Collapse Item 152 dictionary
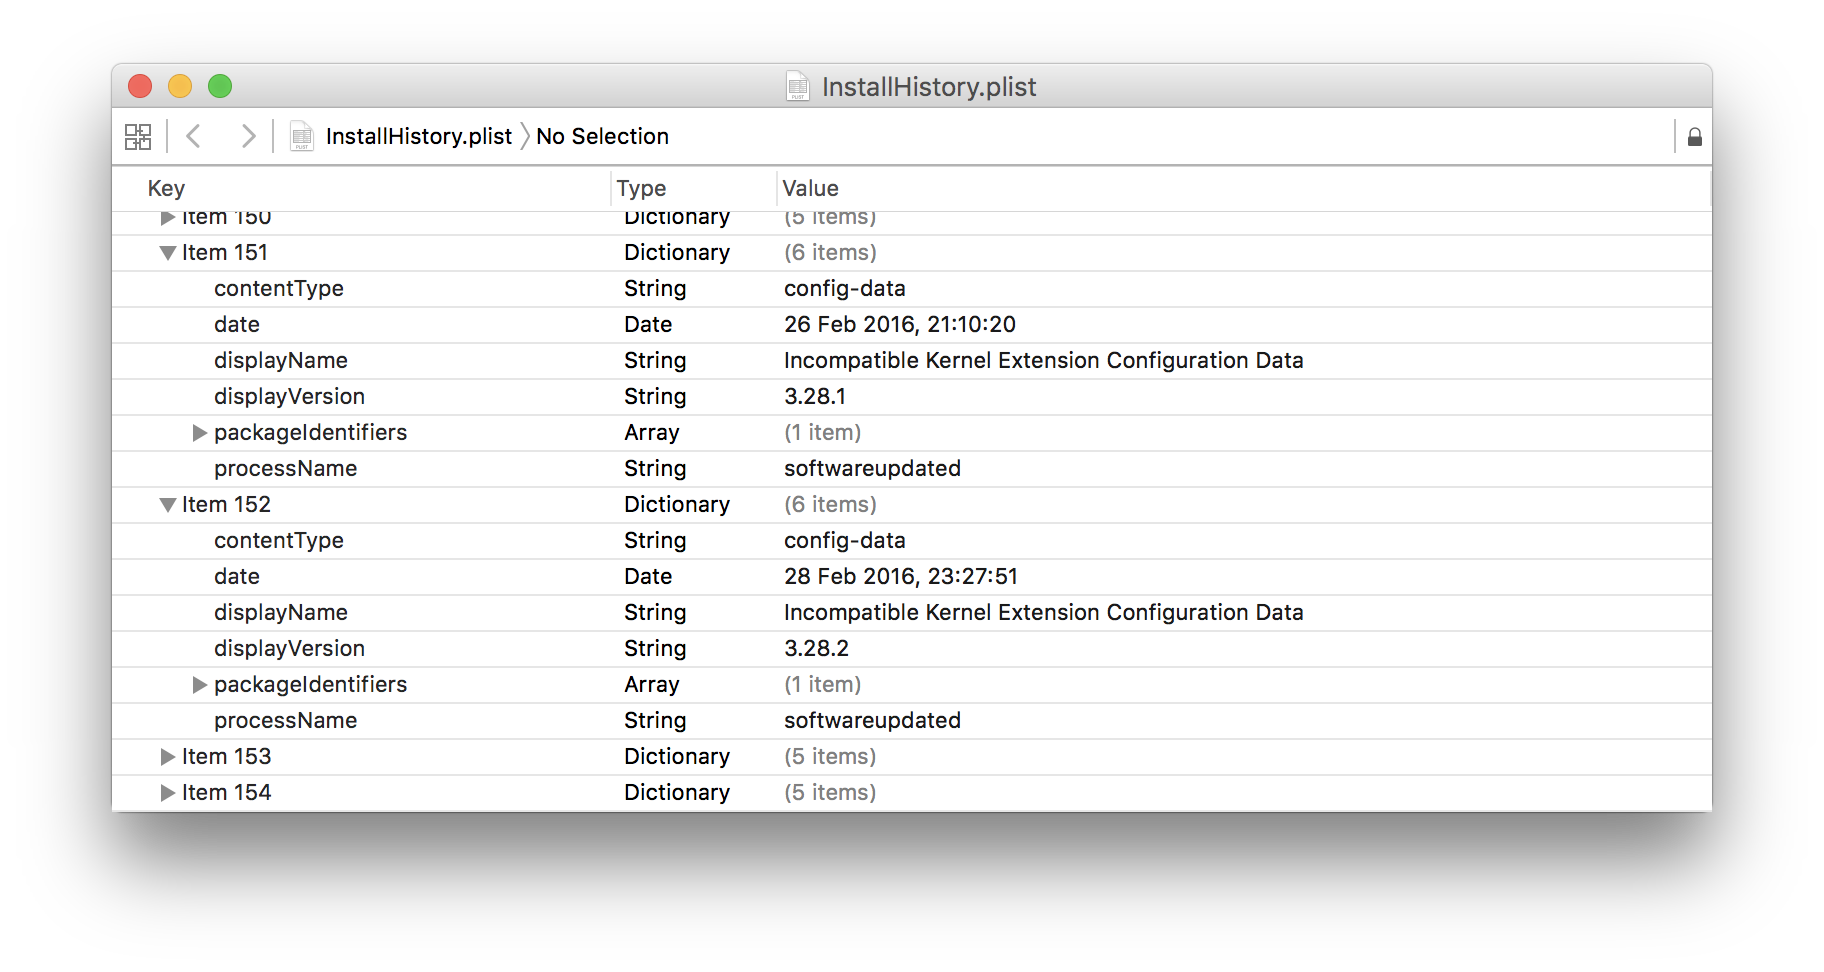Screen dimensions: 1824x972 tap(168, 505)
